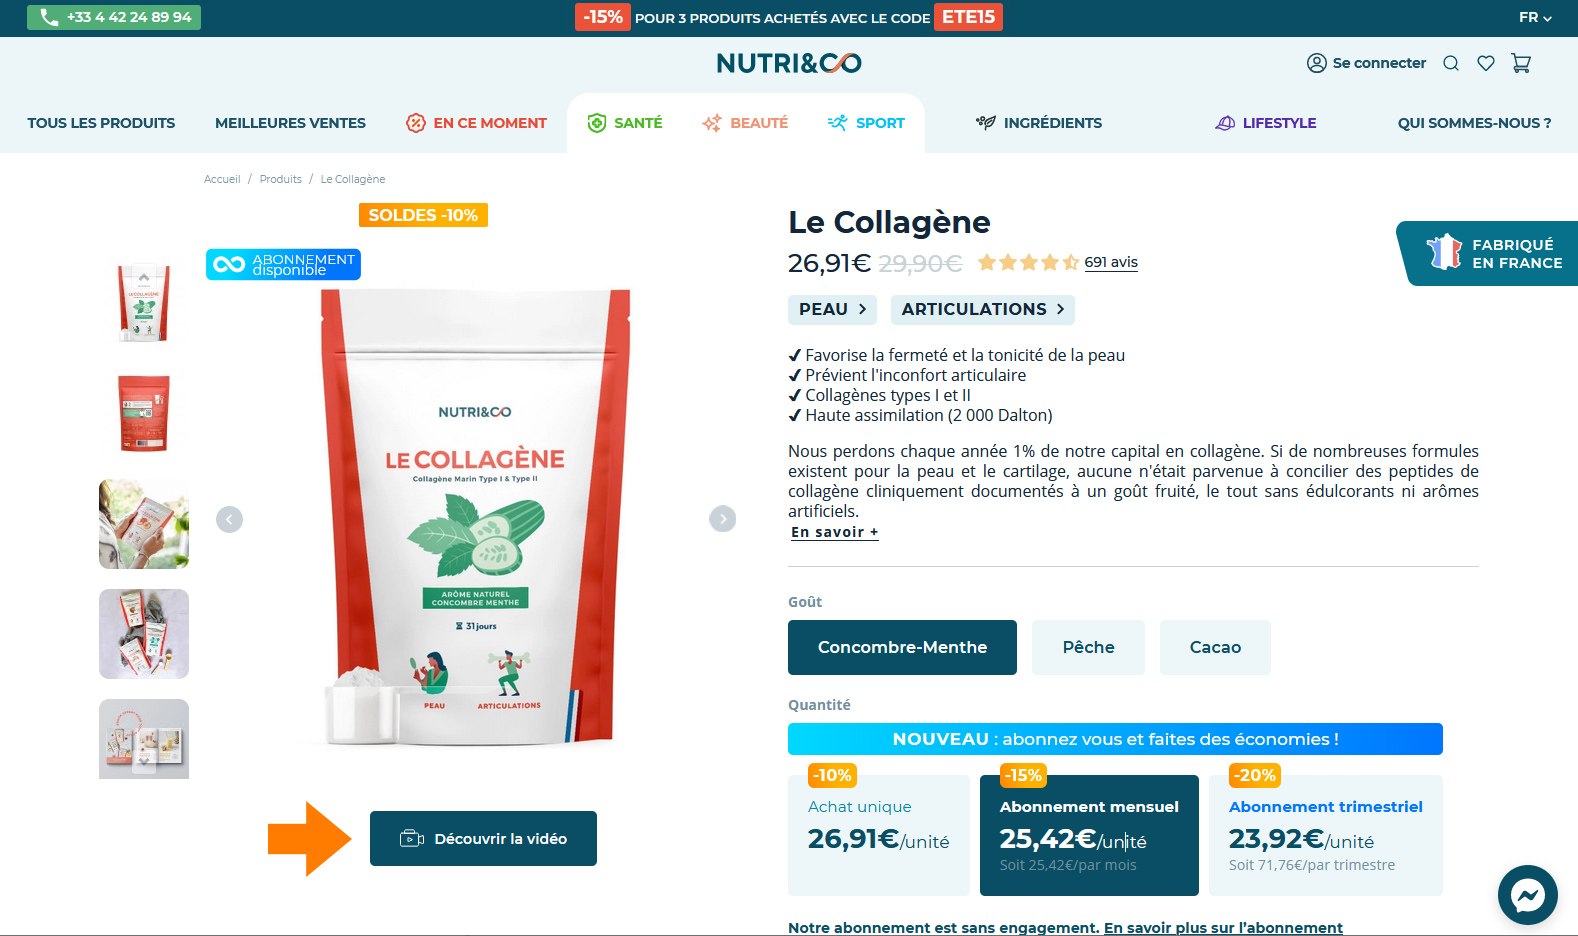This screenshot has height=936, width=1578.
Task: Open the FR language dropdown
Action: click(1535, 17)
